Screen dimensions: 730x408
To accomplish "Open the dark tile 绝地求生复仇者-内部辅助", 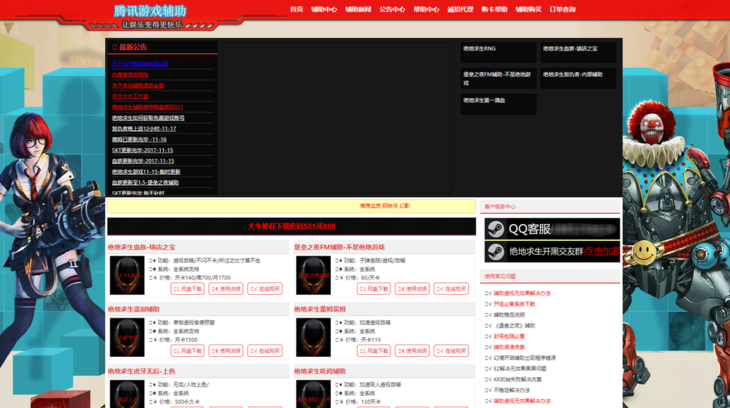I will (x=578, y=78).
